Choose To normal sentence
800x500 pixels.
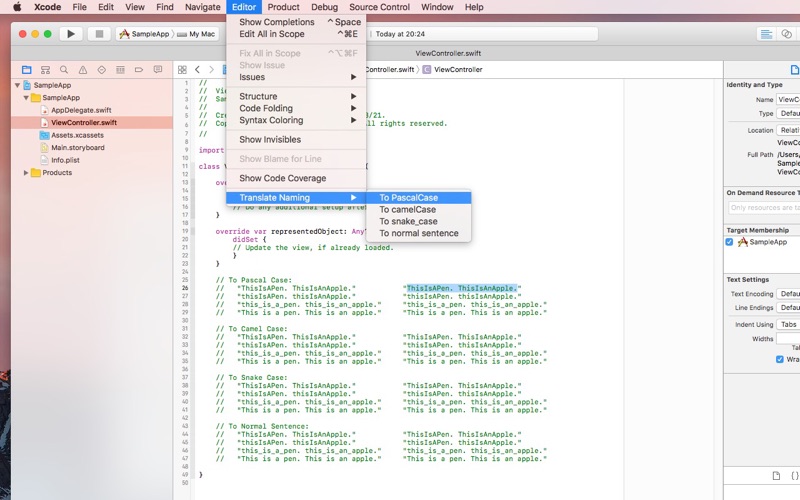[x=418, y=233]
